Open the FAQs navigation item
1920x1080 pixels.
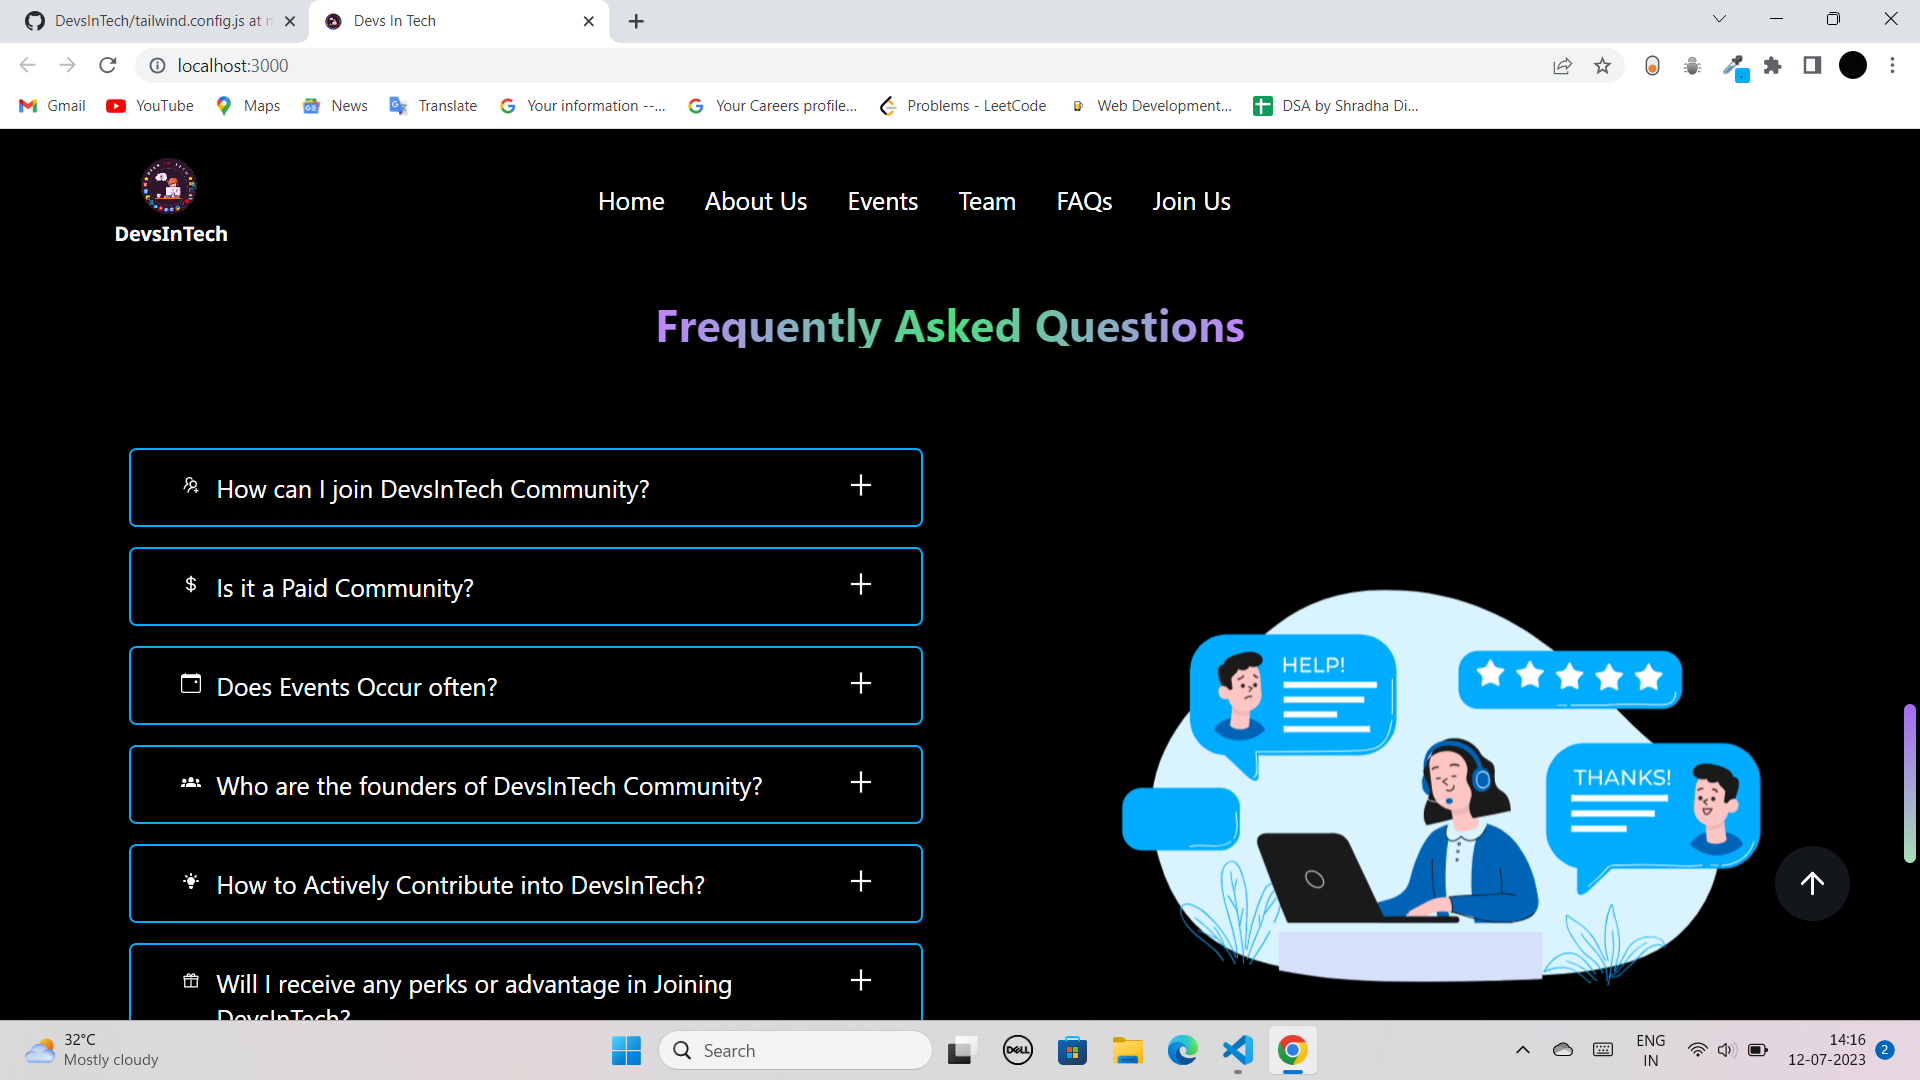tap(1084, 201)
